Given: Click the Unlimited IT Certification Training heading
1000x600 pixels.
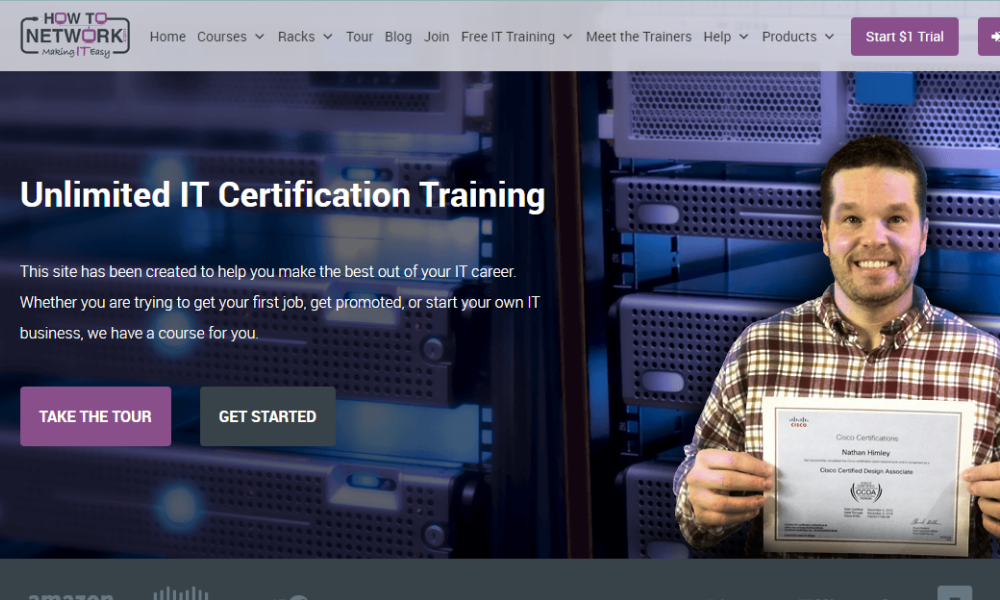Looking at the screenshot, I should coord(282,194).
